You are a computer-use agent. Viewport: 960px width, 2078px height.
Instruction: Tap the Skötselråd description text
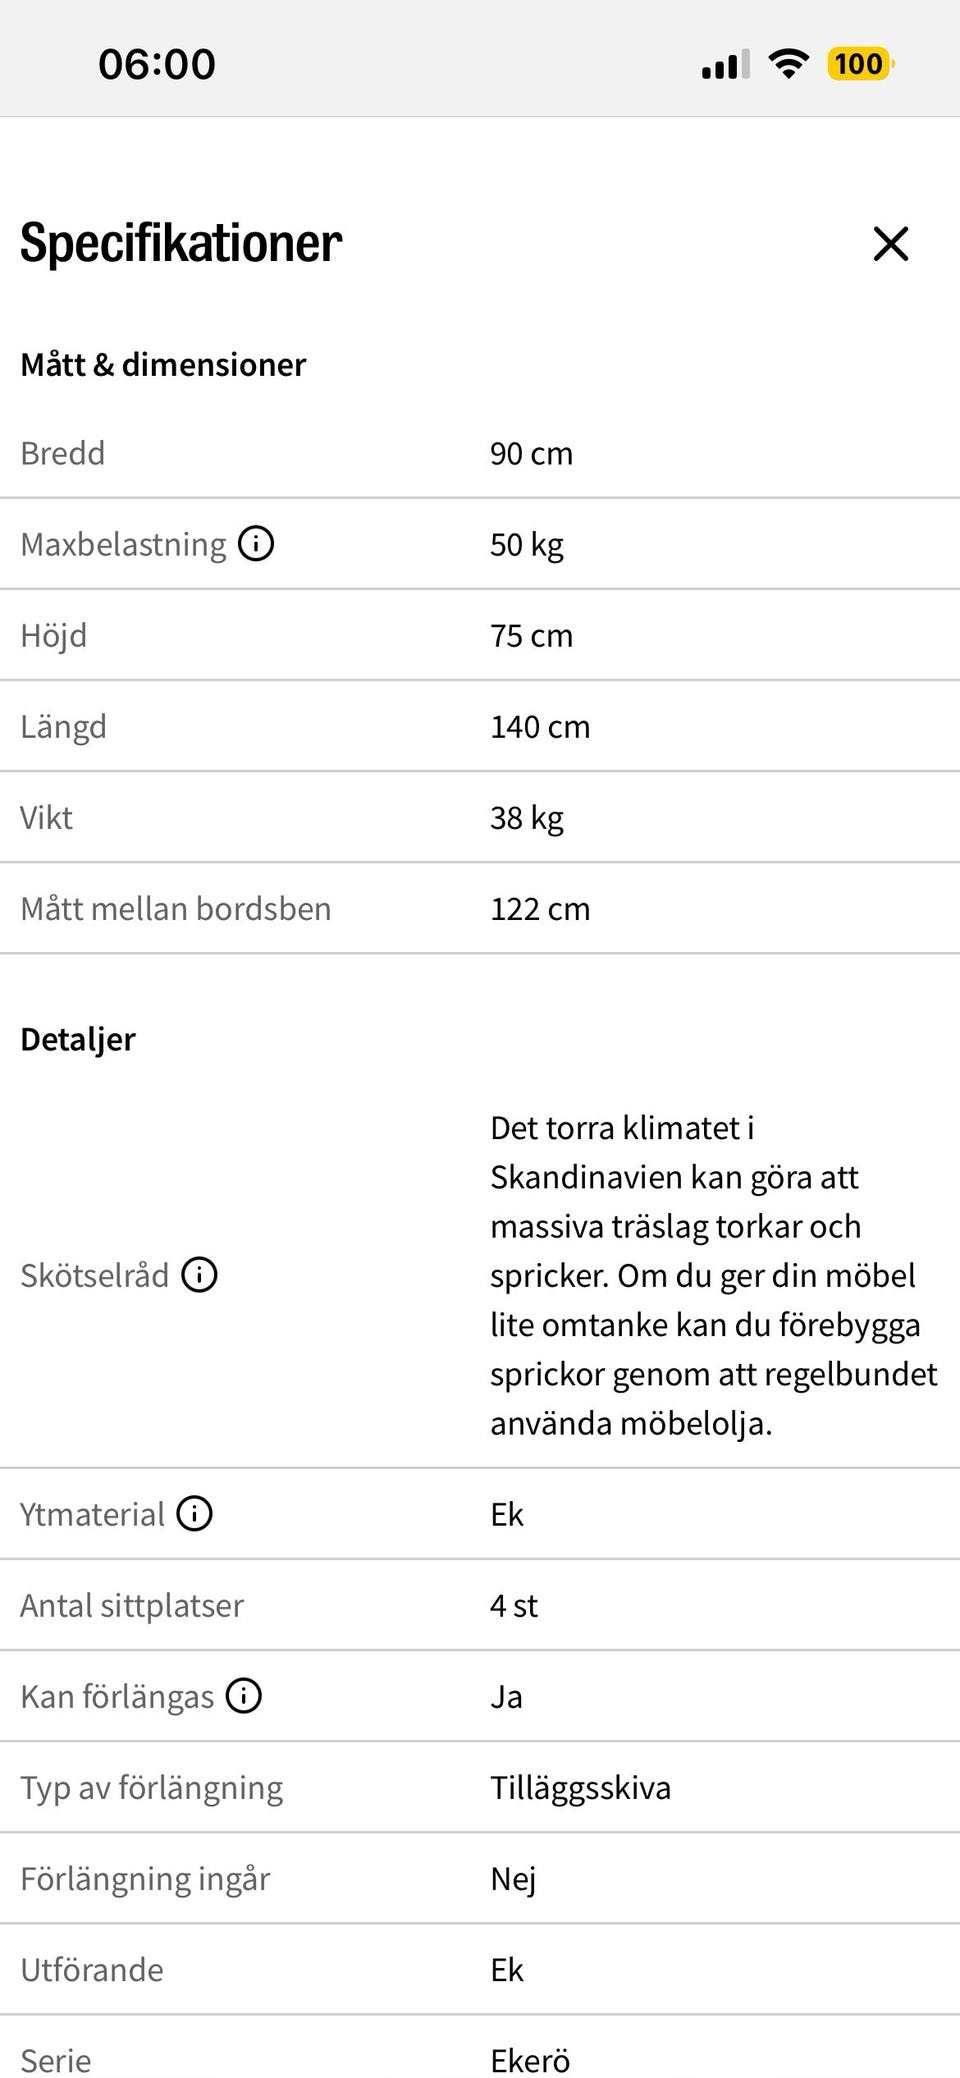pos(714,1275)
